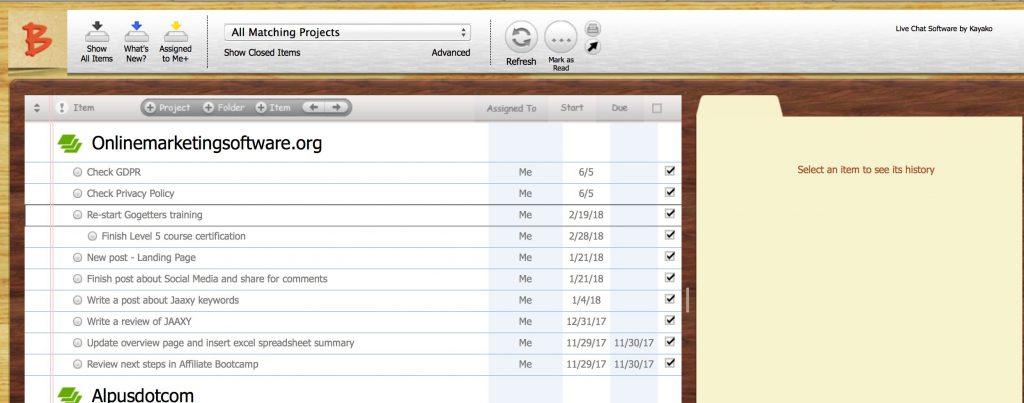Add a new Project
The height and width of the screenshot is (403, 1024).
click(x=168, y=108)
